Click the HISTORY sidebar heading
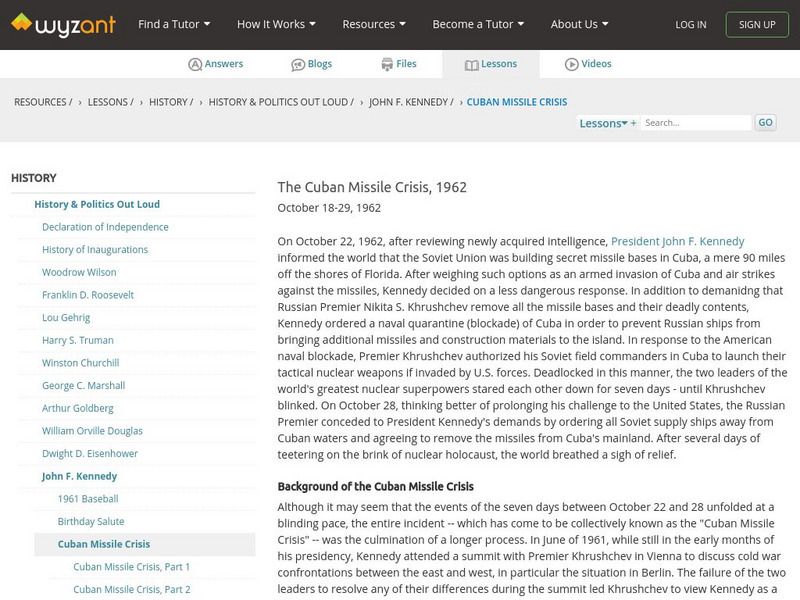Image resolution: width=800 pixels, height=600 pixels. [x=34, y=178]
